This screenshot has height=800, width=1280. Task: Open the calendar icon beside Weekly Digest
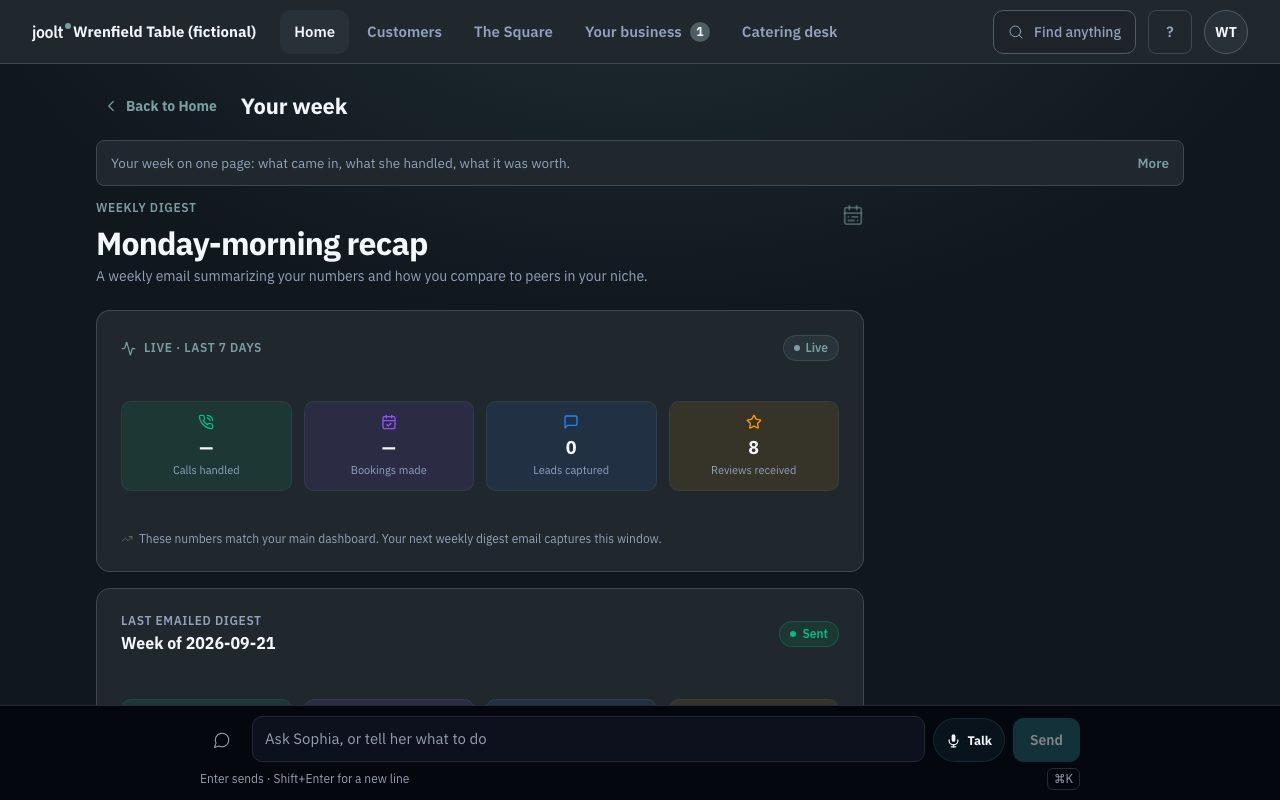[853, 215]
